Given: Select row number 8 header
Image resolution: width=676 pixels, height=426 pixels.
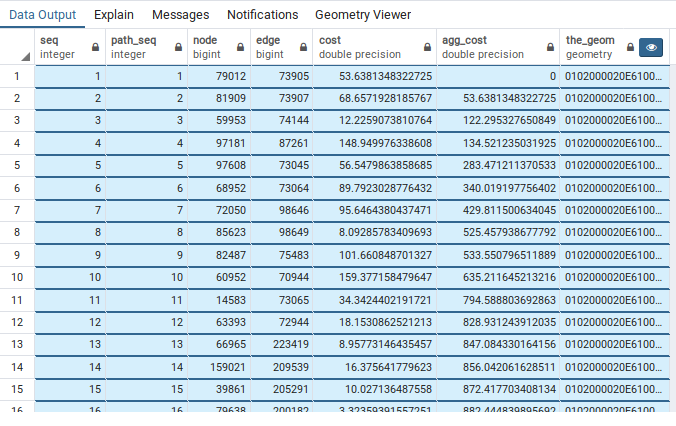Looking at the screenshot, I should pyautogui.click(x=17, y=232).
